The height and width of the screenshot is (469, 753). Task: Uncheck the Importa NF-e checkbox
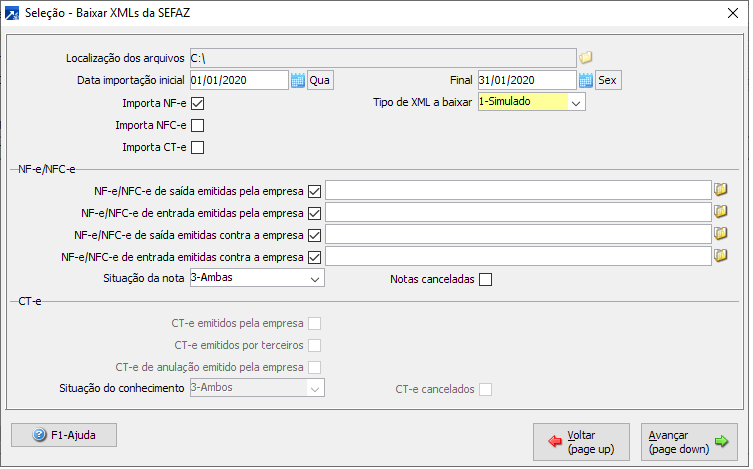(x=197, y=103)
